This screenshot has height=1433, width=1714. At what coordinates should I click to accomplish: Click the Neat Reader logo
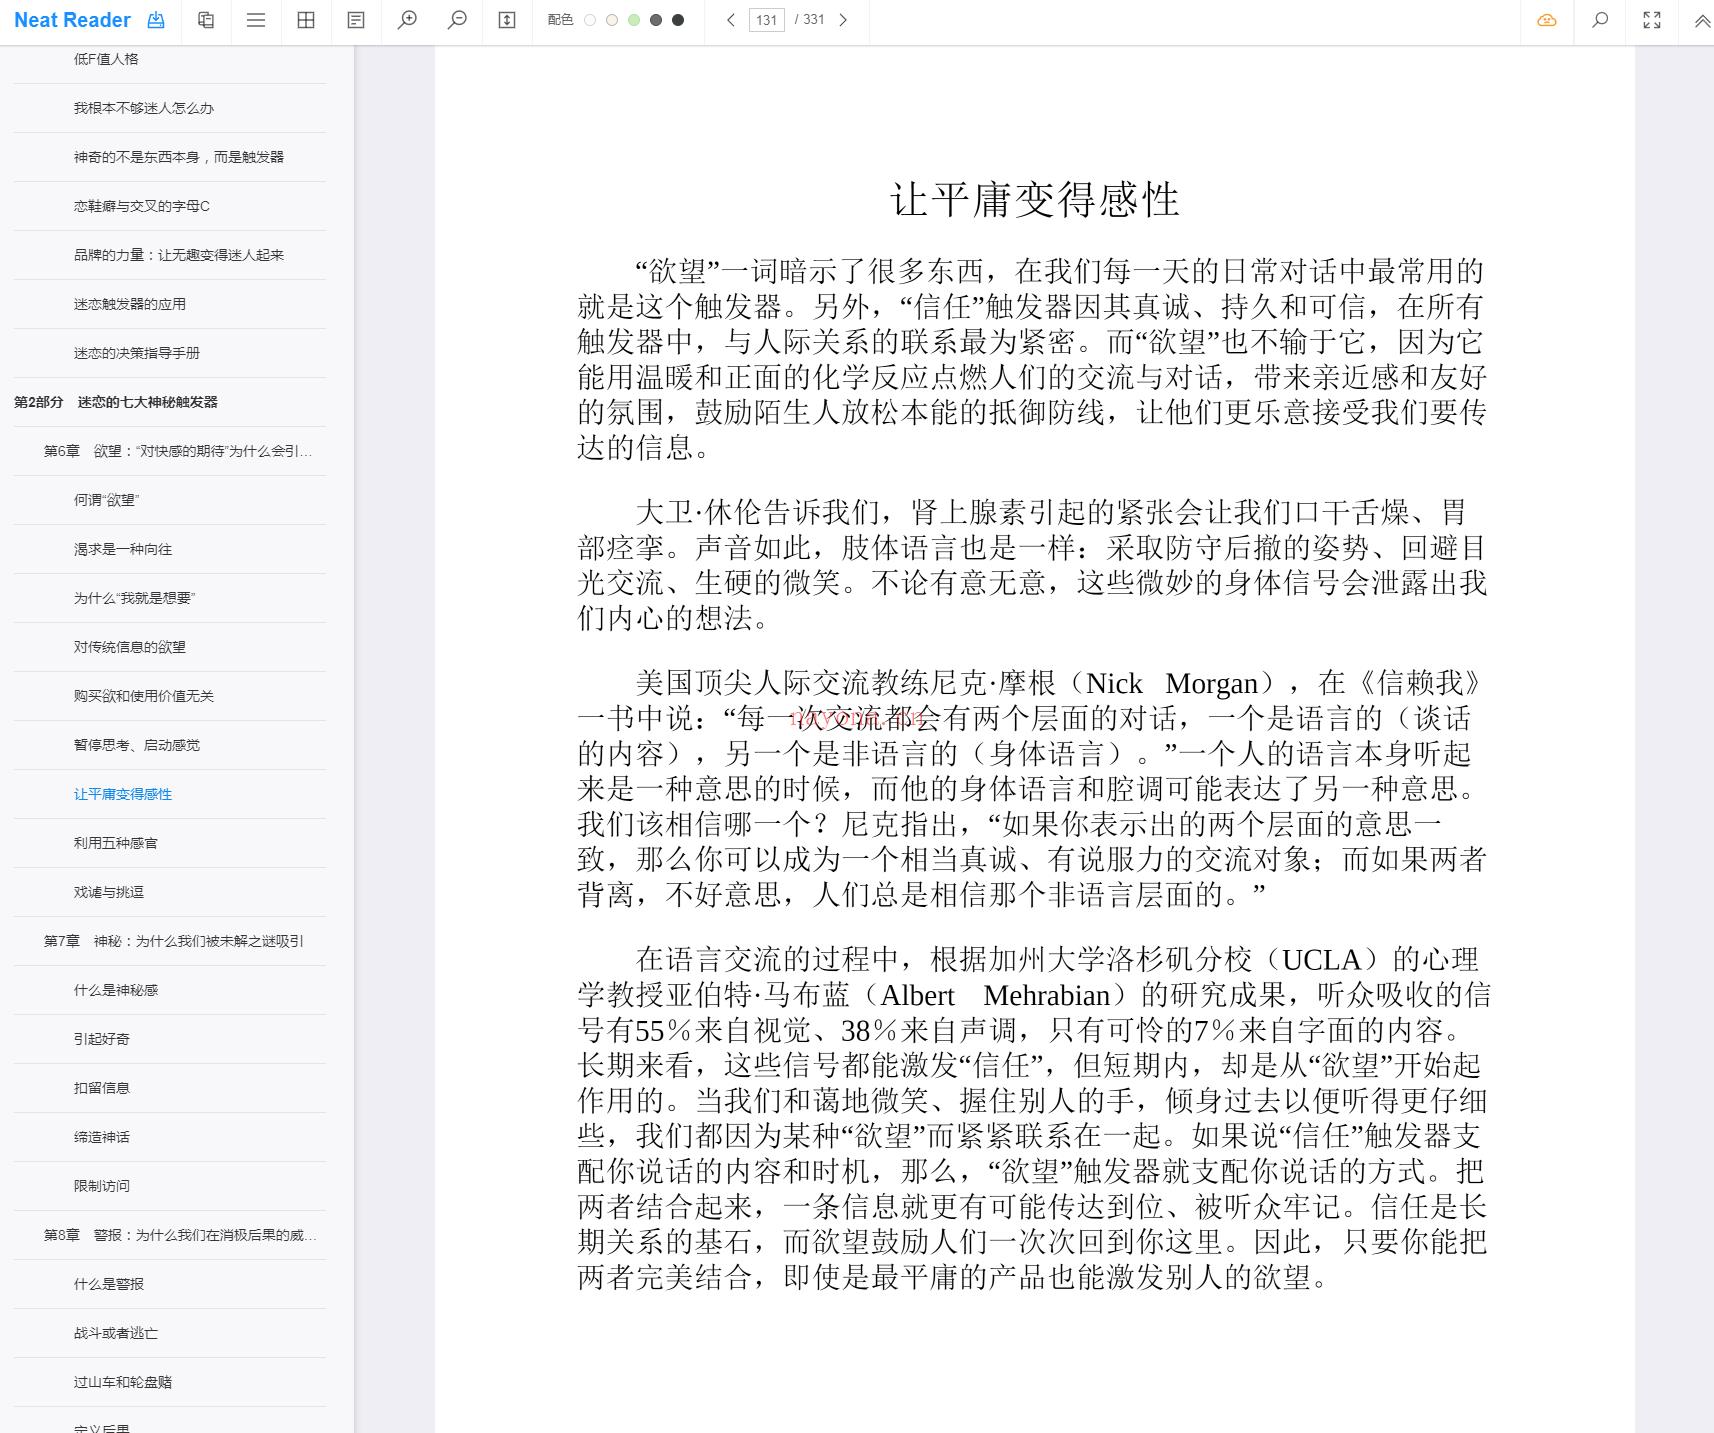(72, 20)
